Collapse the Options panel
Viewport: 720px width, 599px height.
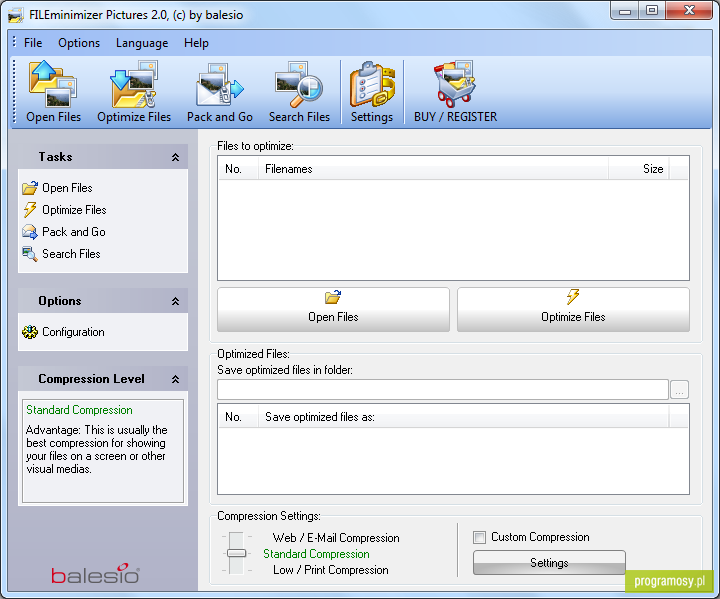(x=175, y=301)
